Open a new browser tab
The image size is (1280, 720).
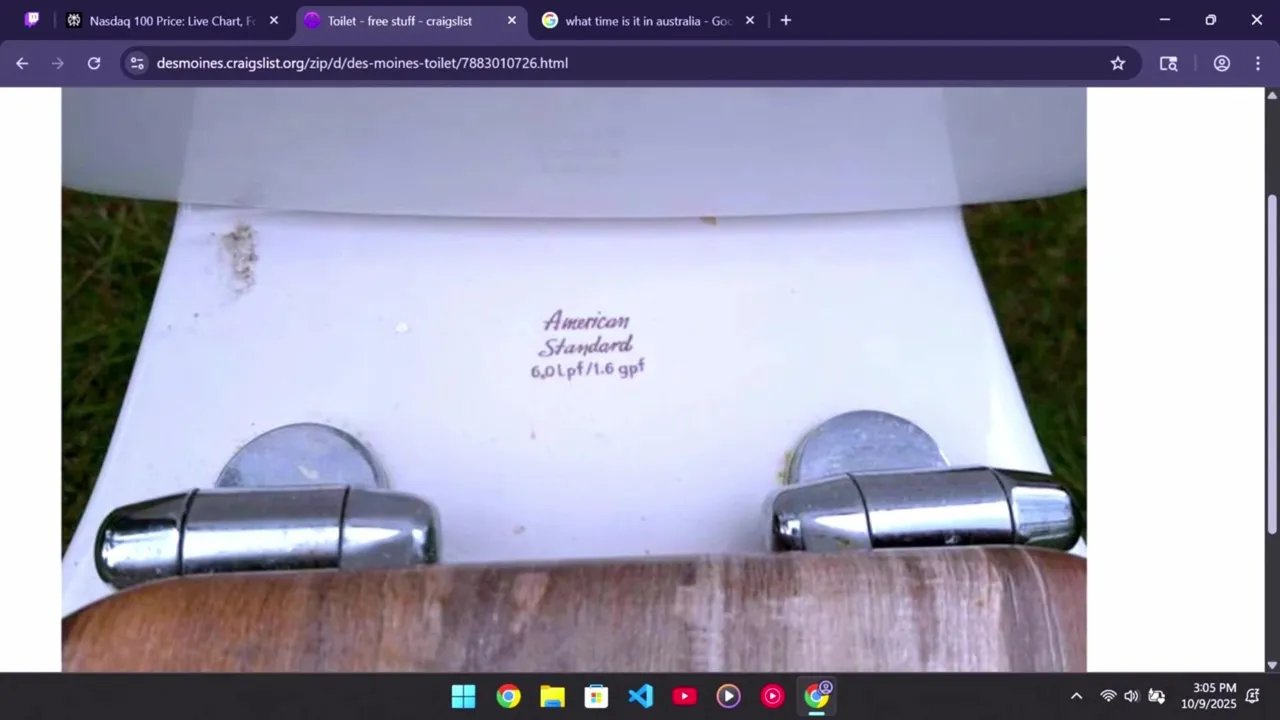coord(786,20)
